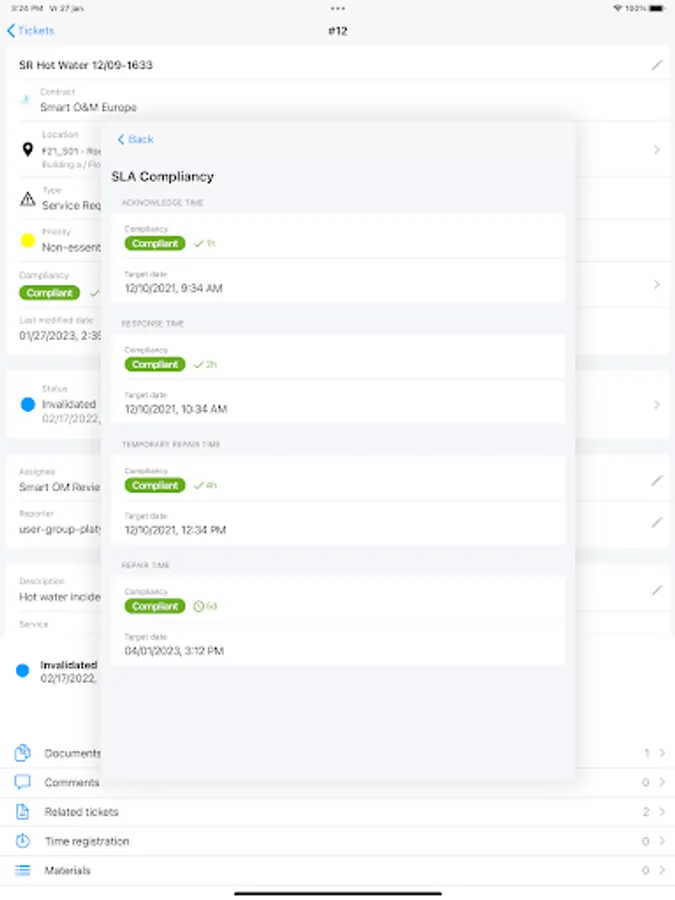Tap the yellow priority indicator

[28, 240]
